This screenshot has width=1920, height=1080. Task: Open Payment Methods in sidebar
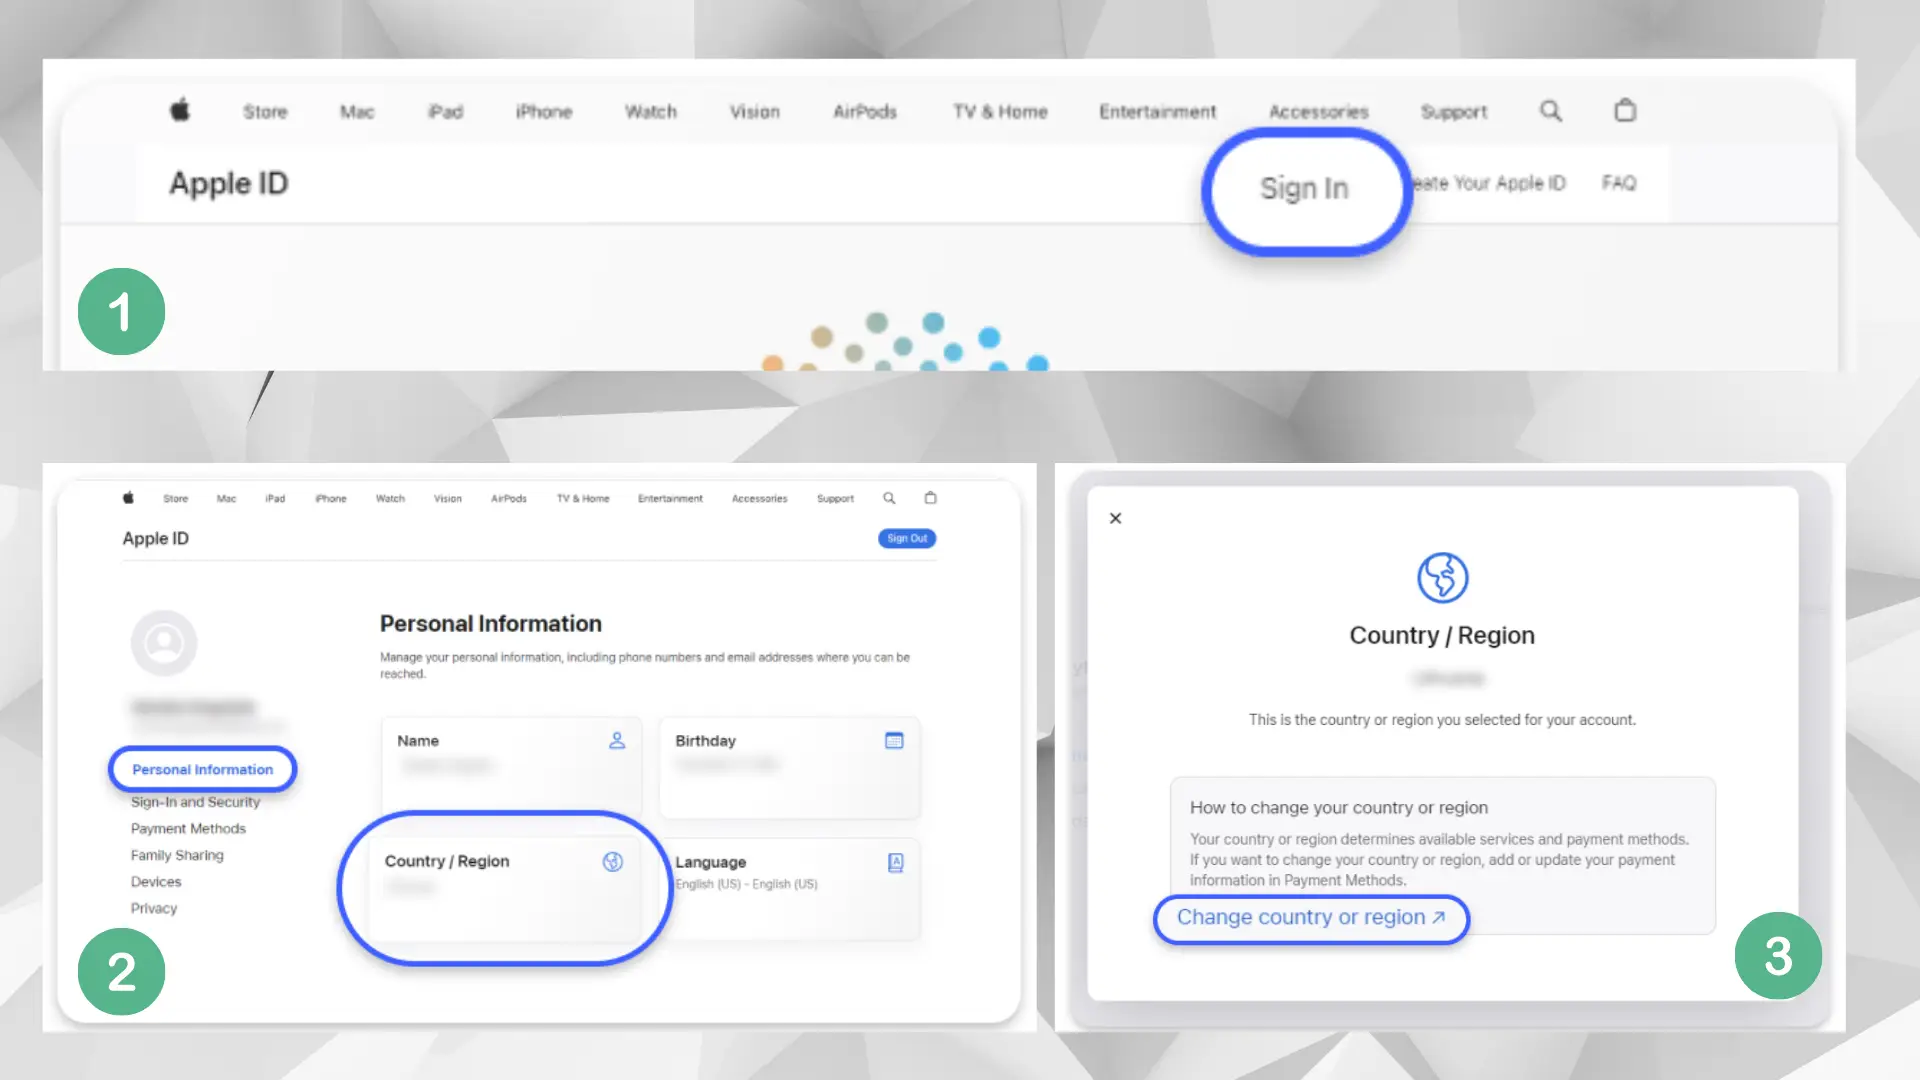[188, 828]
